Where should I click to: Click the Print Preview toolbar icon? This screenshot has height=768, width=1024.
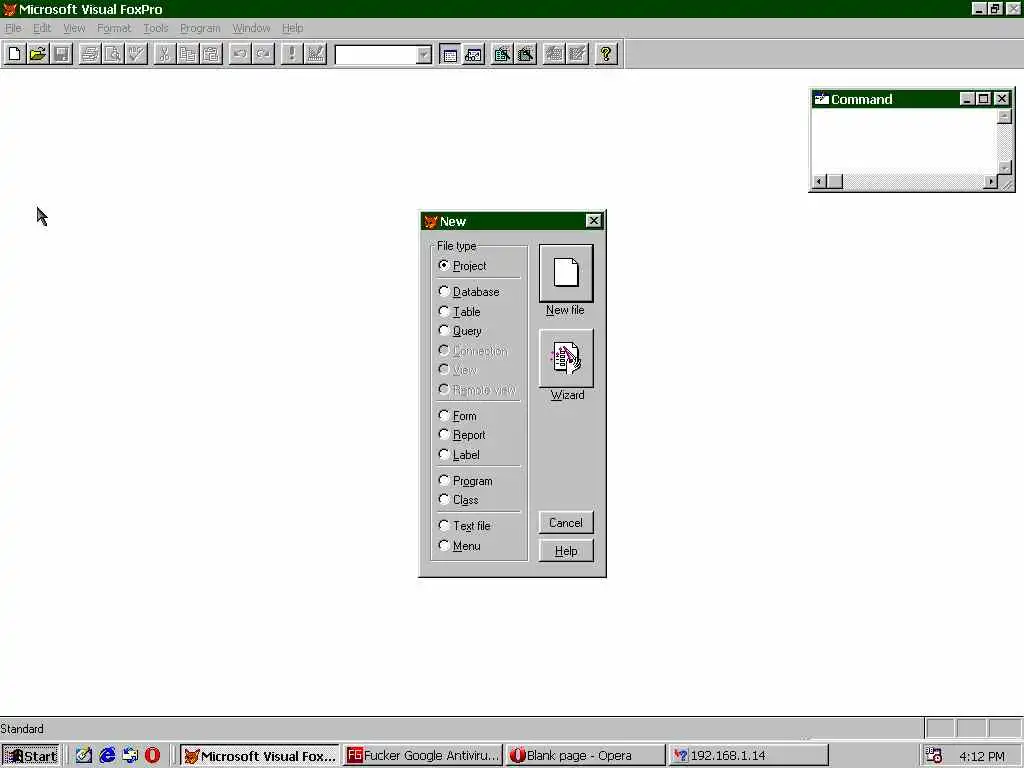pyautogui.click(x=113, y=54)
